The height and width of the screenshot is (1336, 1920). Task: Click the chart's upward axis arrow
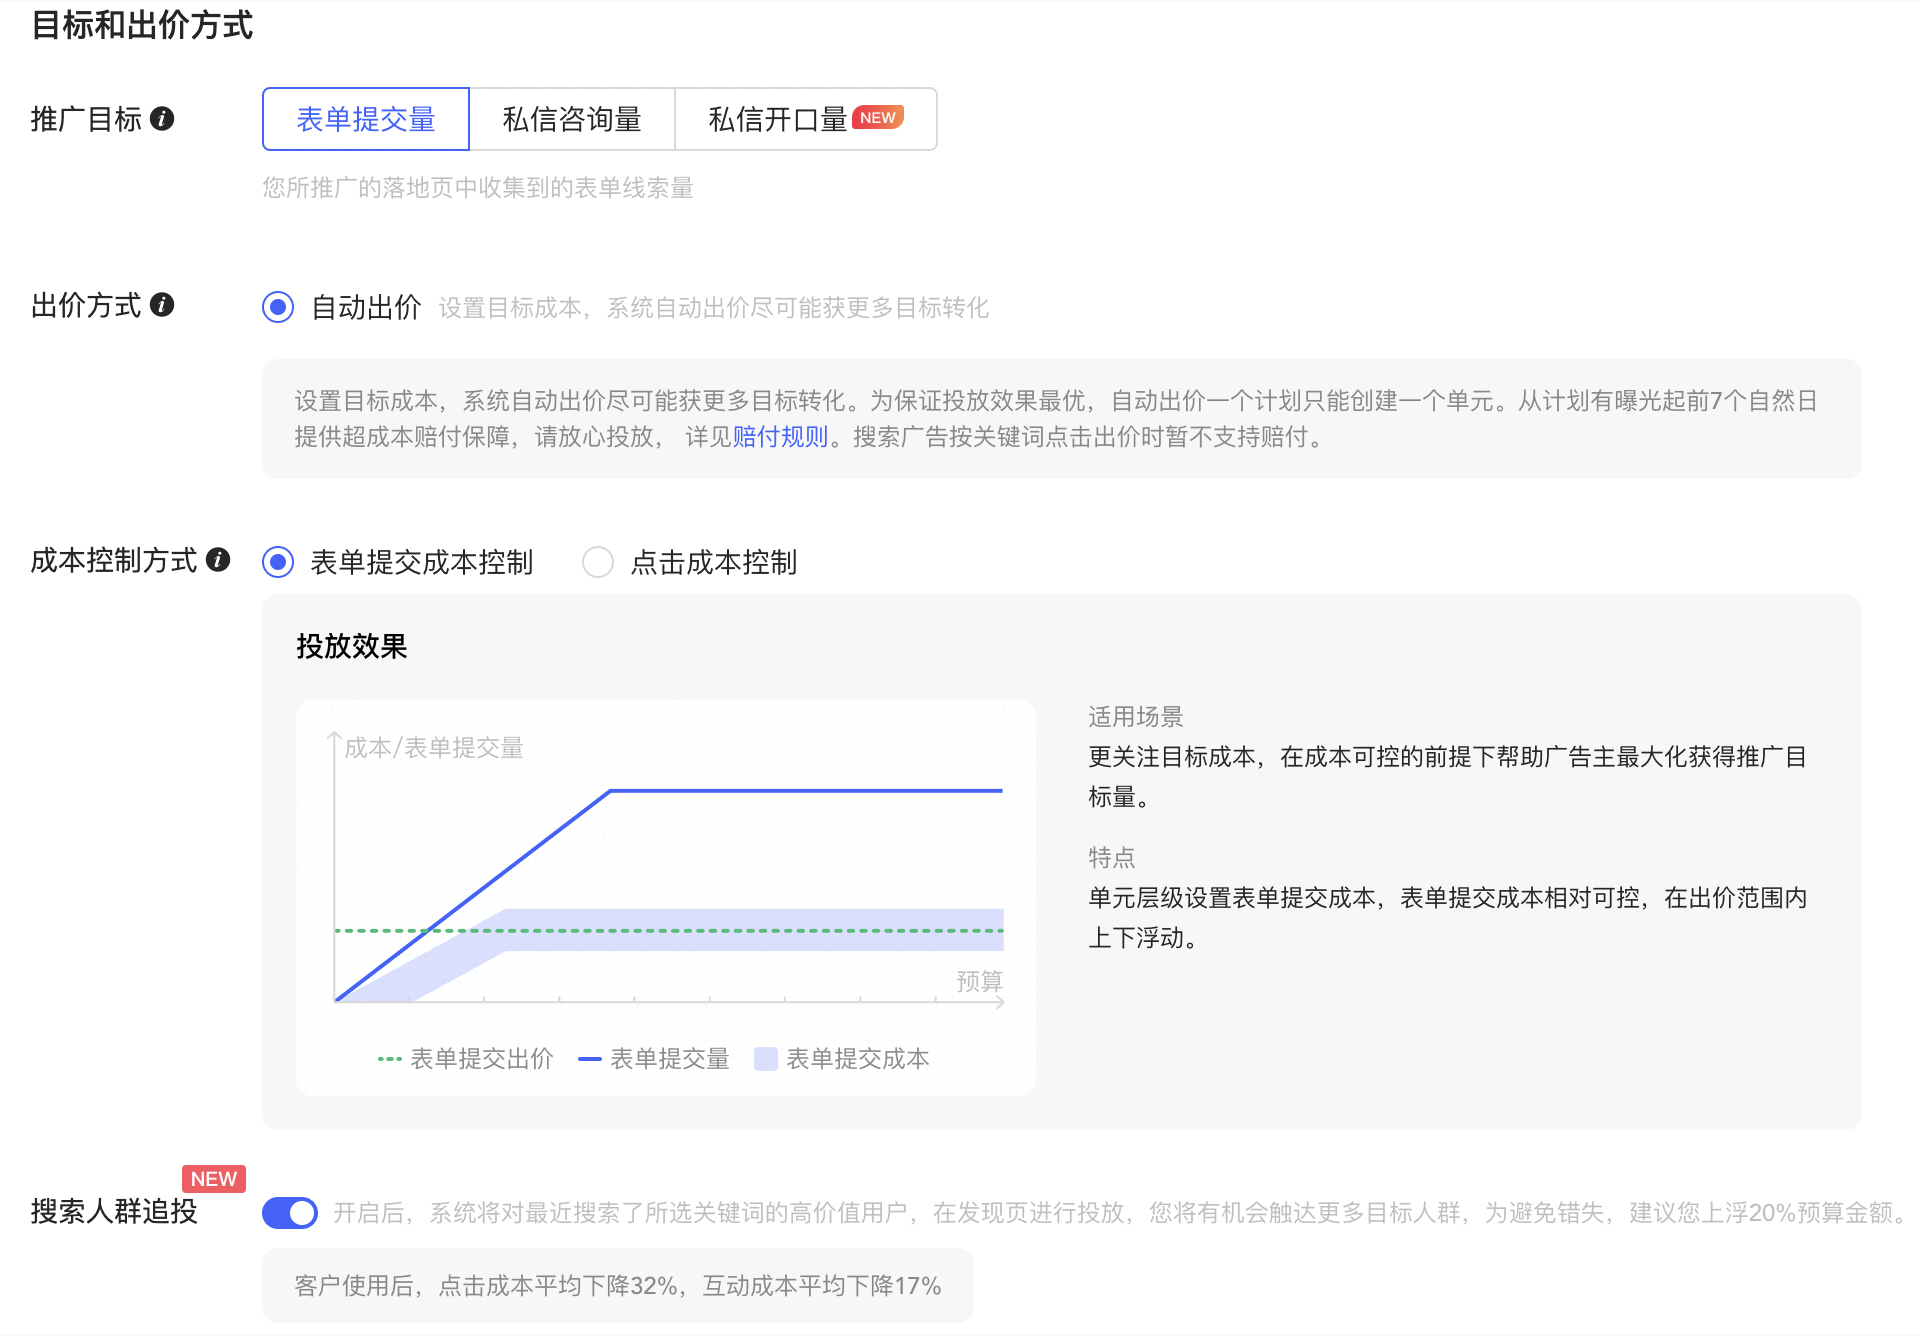pos(333,740)
